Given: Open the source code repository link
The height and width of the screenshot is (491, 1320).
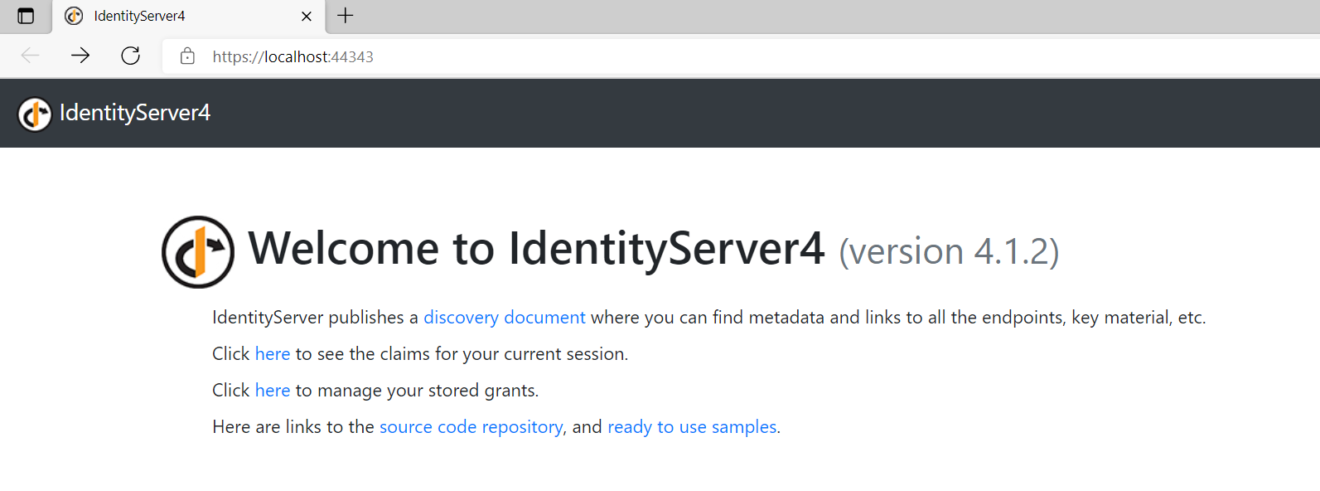Looking at the screenshot, I should tap(470, 427).
